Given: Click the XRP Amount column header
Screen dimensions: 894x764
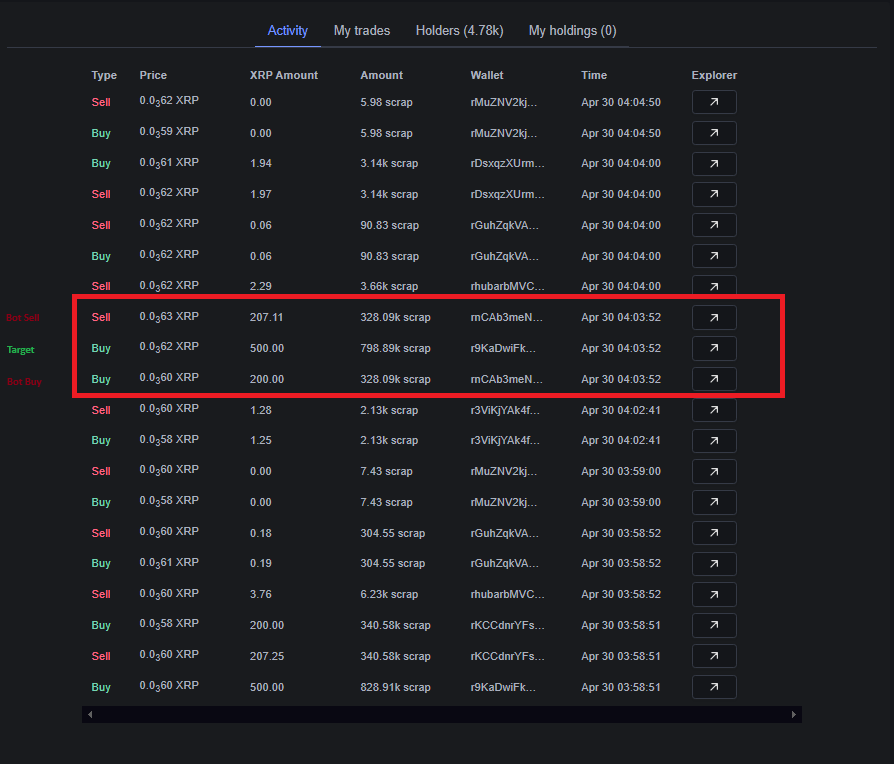Looking at the screenshot, I should coord(283,75).
